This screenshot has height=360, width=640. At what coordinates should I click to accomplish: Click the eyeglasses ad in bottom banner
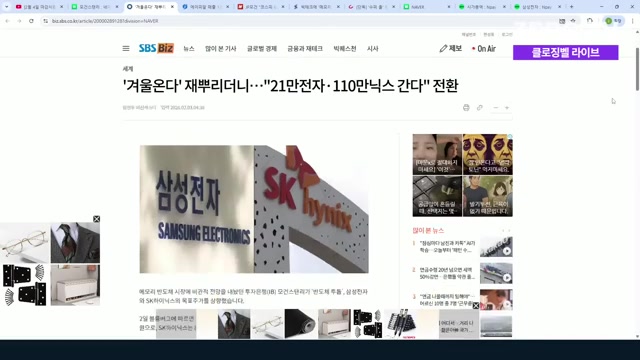click(267, 324)
